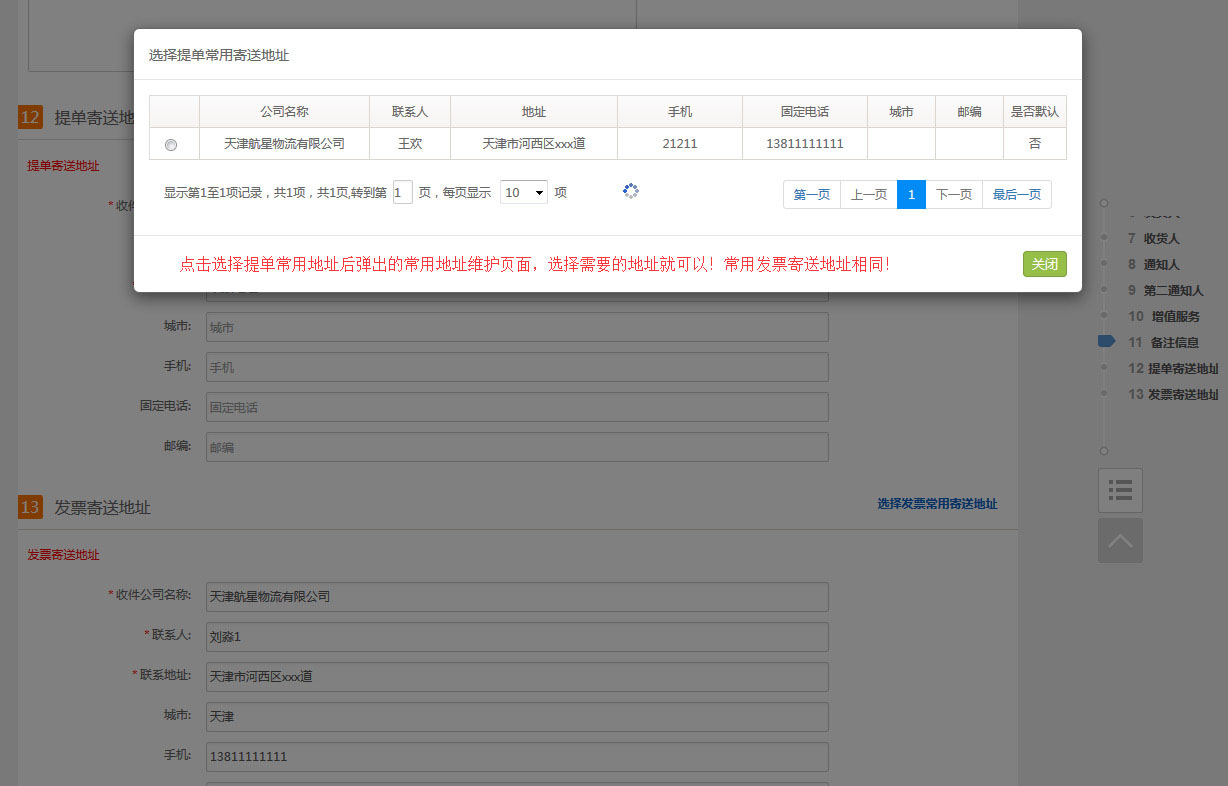Select the 天津航星物流有限公司 address radio button
Viewport: 1228px width, 786px height.
tap(171, 145)
